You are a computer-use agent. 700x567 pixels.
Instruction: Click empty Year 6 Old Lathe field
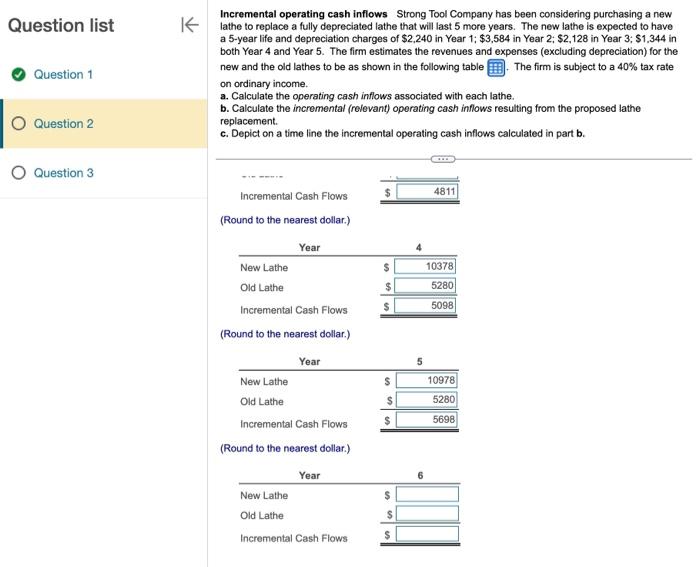(x=427, y=513)
